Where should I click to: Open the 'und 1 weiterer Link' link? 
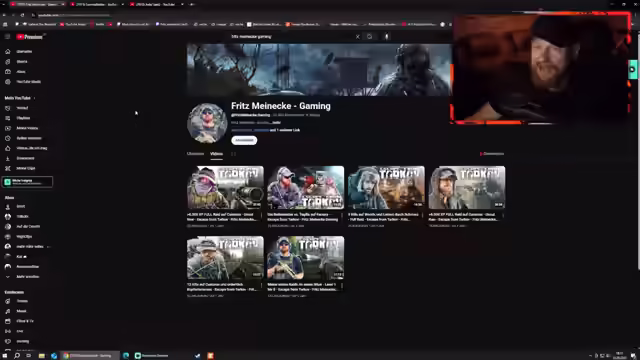pos(285,130)
